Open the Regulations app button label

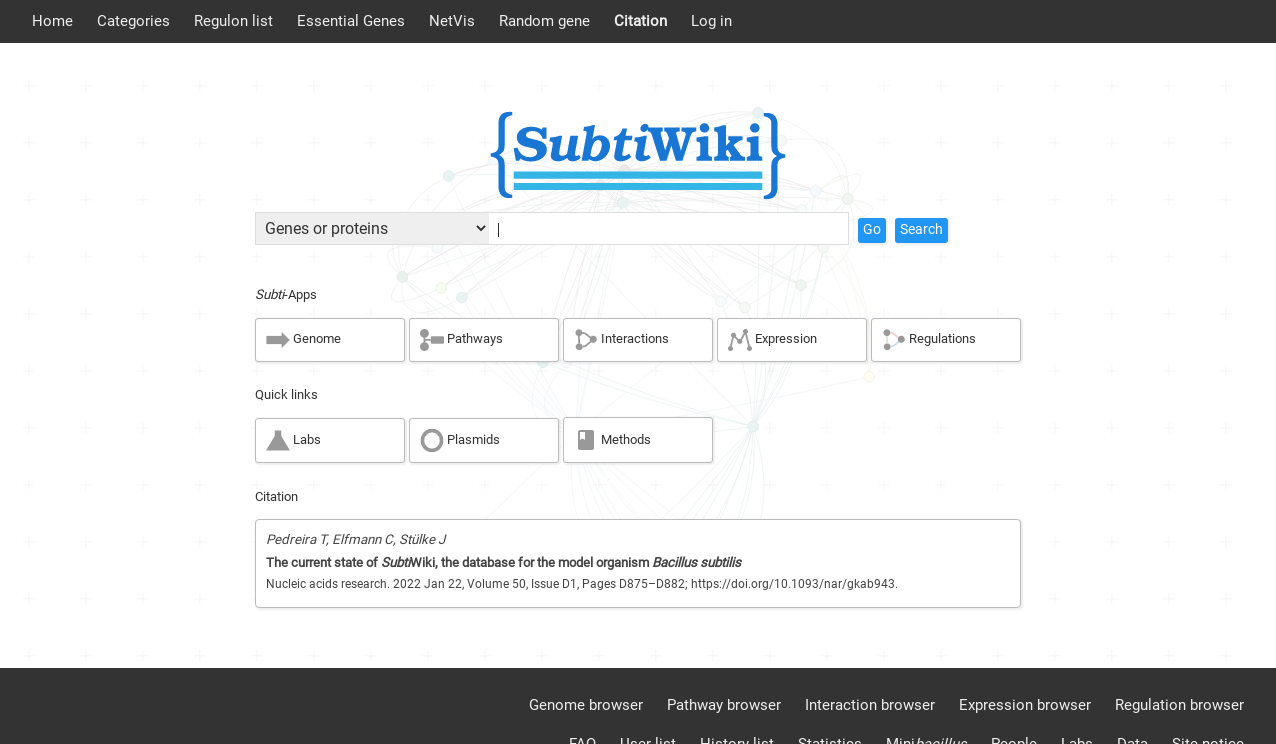tap(942, 339)
